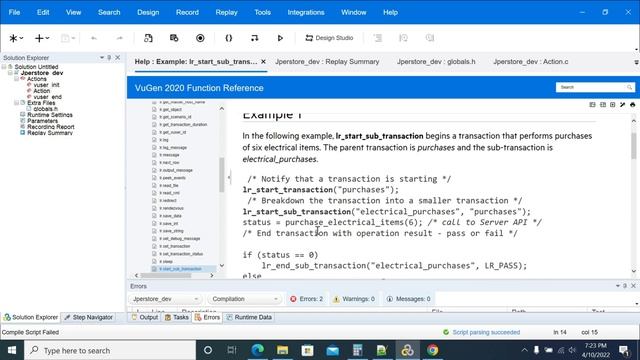This screenshot has height=360, width=640.
Task: Click the Replay play arrow toolbar icon
Action: pos(280,38)
